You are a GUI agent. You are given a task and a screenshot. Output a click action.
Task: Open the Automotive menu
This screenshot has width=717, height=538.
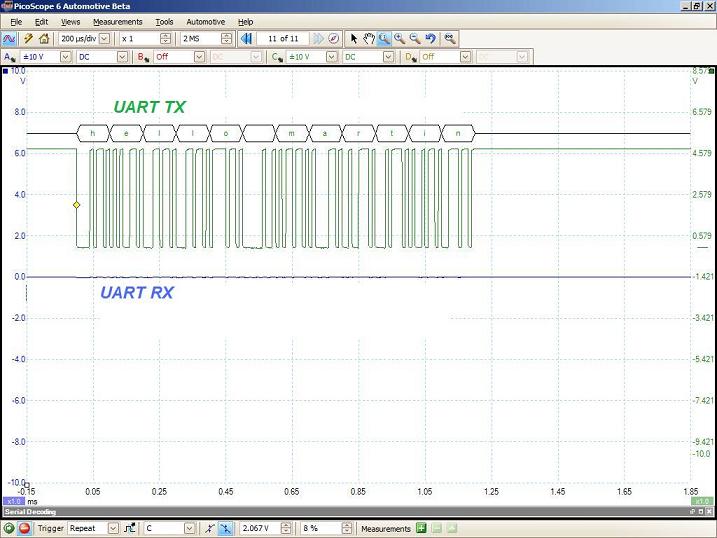(206, 22)
